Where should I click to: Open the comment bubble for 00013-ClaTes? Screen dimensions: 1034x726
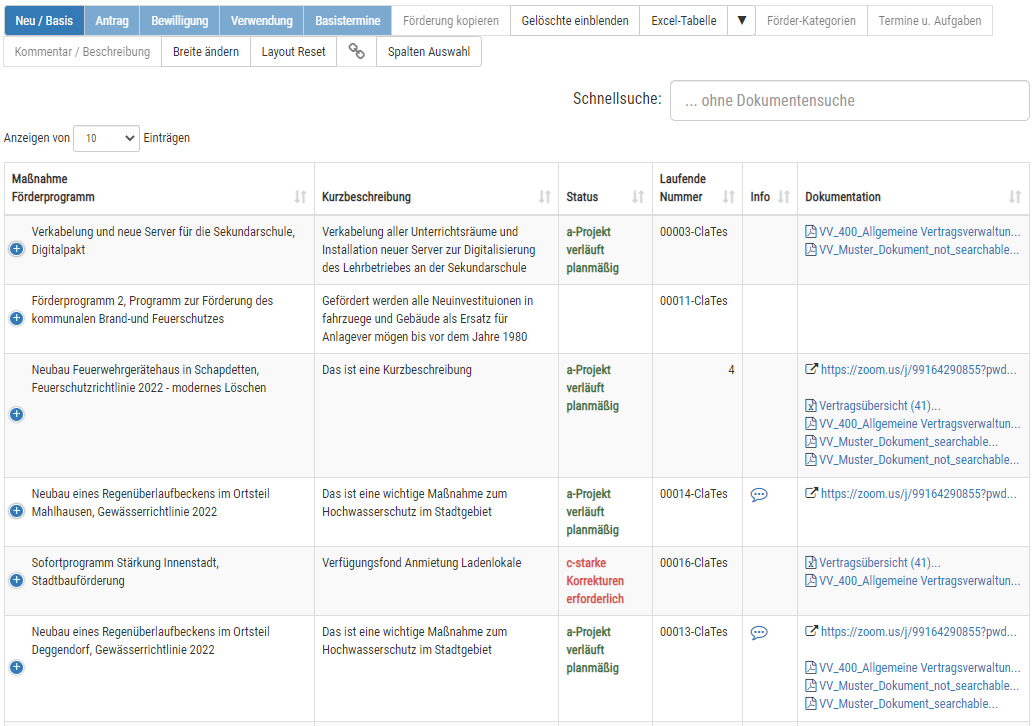pos(759,632)
